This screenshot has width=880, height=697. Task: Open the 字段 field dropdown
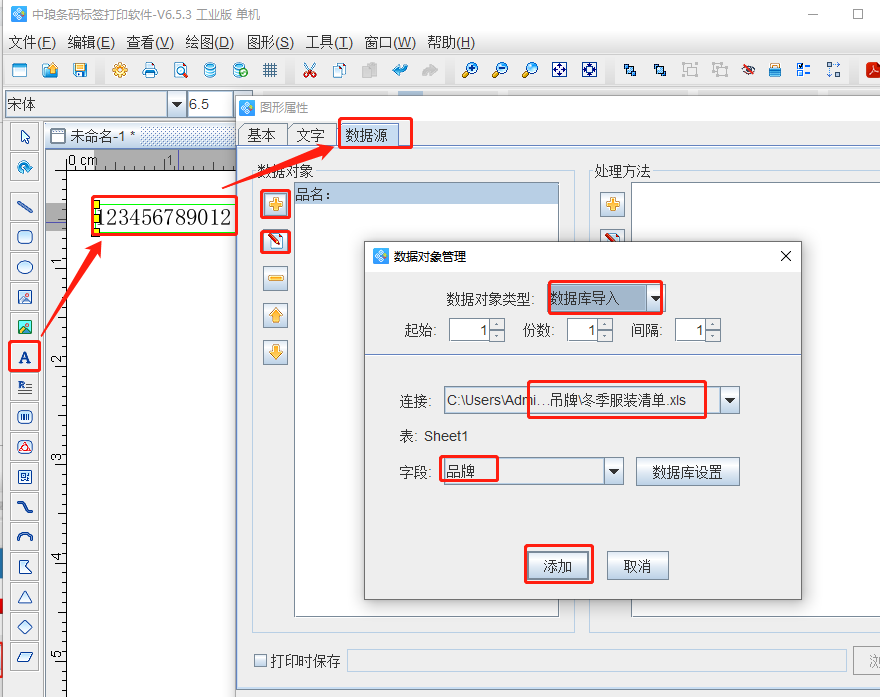(x=614, y=472)
